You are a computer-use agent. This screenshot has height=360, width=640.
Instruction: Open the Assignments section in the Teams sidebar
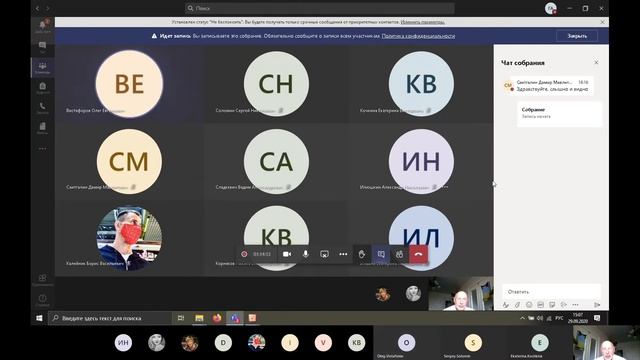(x=42, y=88)
